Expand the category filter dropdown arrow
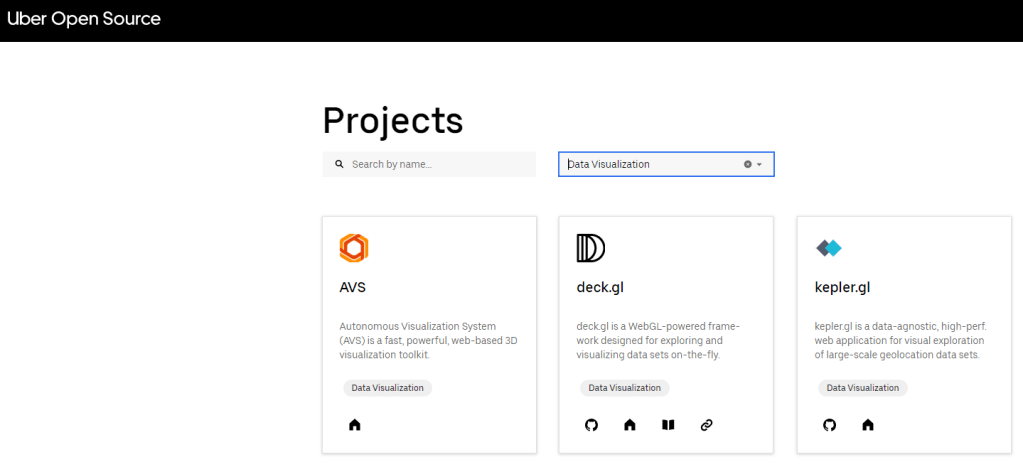 point(760,164)
